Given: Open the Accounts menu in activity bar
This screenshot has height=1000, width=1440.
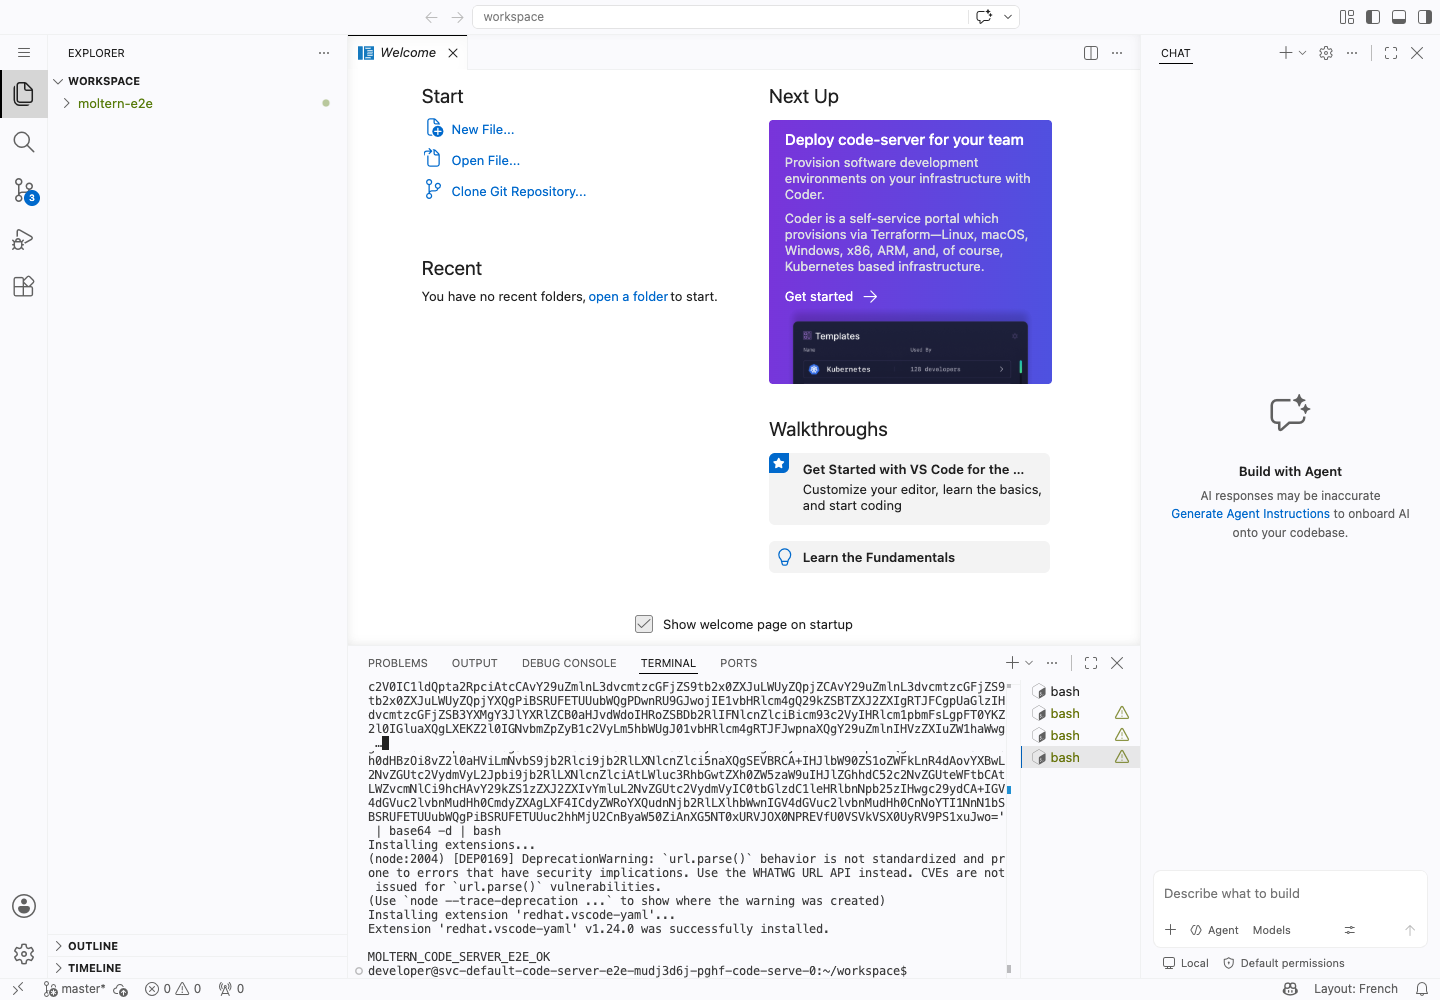Looking at the screenshot, I should (24, 906).
